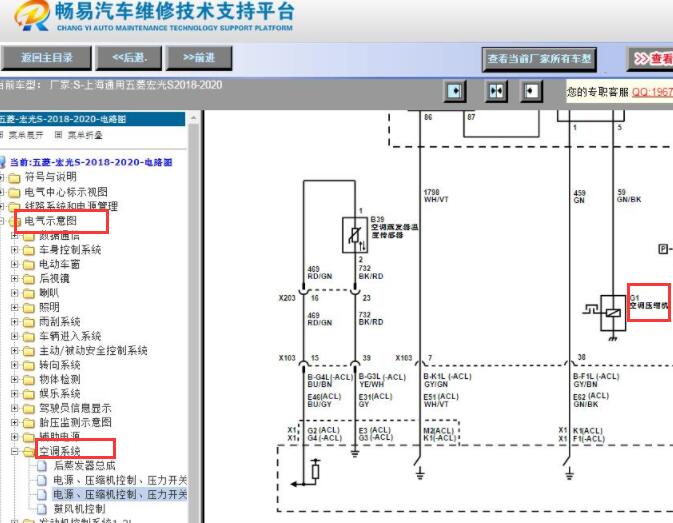The image size is (673, 523).
Task: Open the 主动/被动安全控制系统 folder
Action: click(x=93, y=351)
